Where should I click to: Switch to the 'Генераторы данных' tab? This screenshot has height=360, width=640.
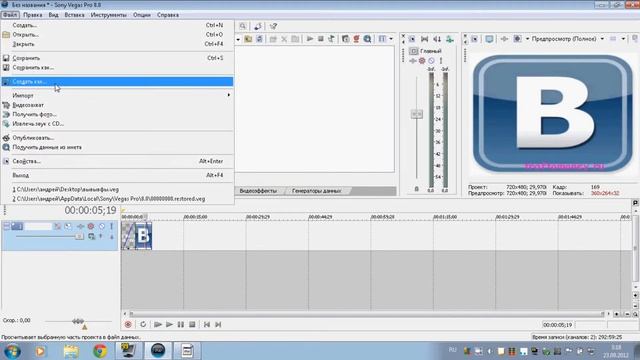click(x=317, y=191)
